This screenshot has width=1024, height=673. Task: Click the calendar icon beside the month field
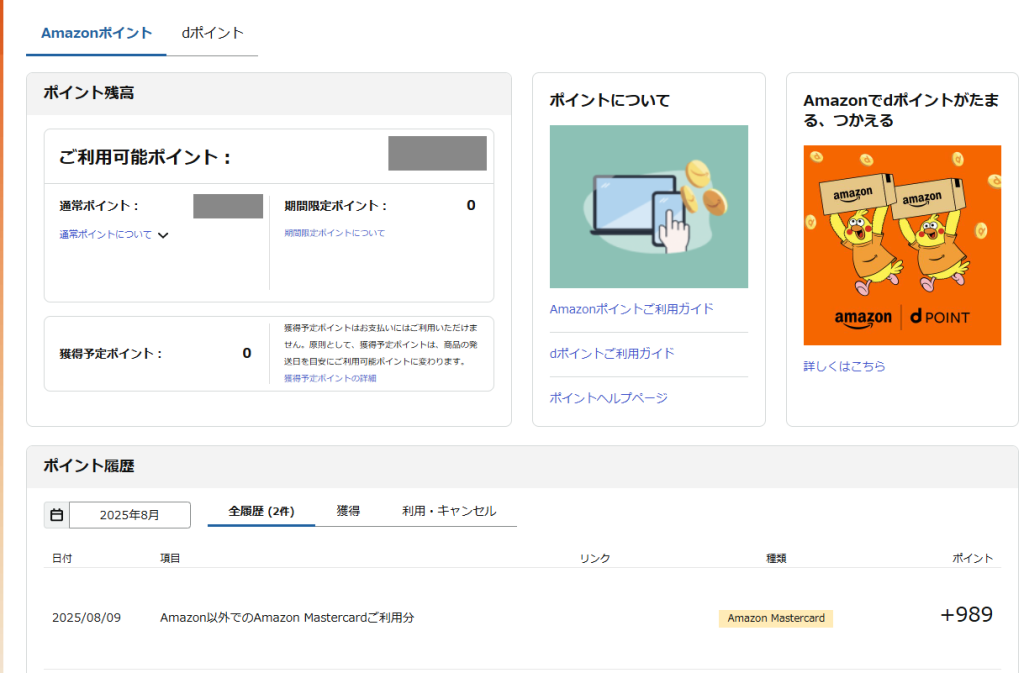tap(57, 515)
